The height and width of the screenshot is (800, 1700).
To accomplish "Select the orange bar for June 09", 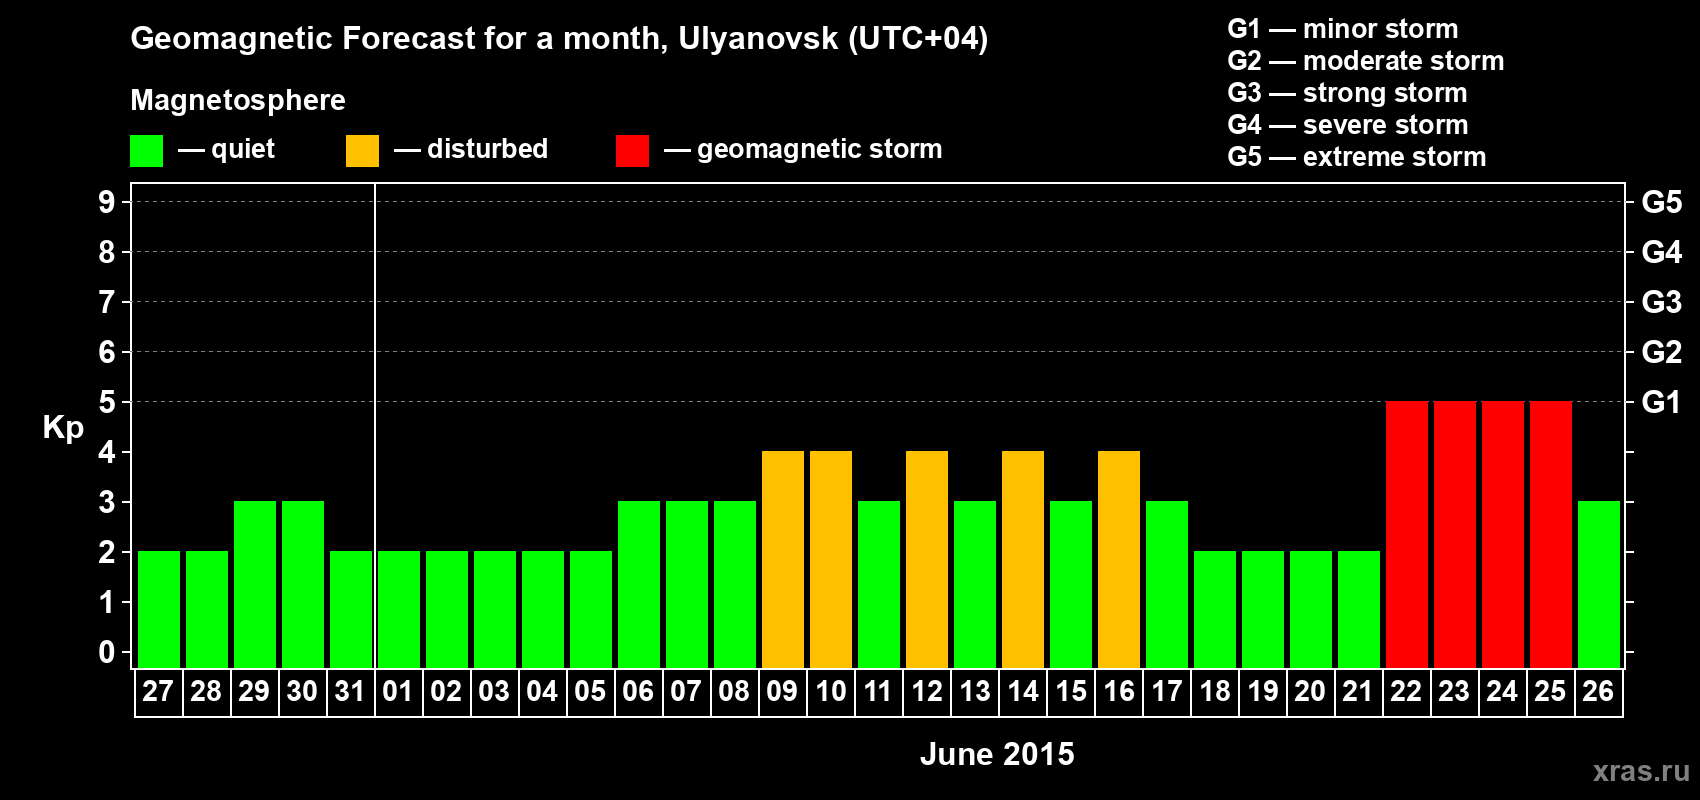I will (783, 559).
